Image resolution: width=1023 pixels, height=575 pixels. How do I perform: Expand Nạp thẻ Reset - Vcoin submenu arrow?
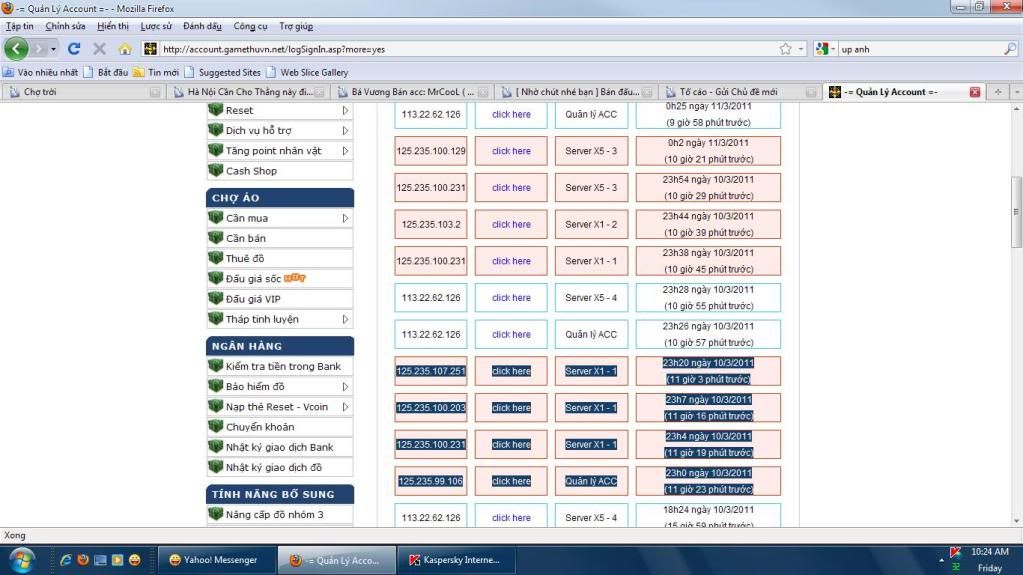point(345,407)
